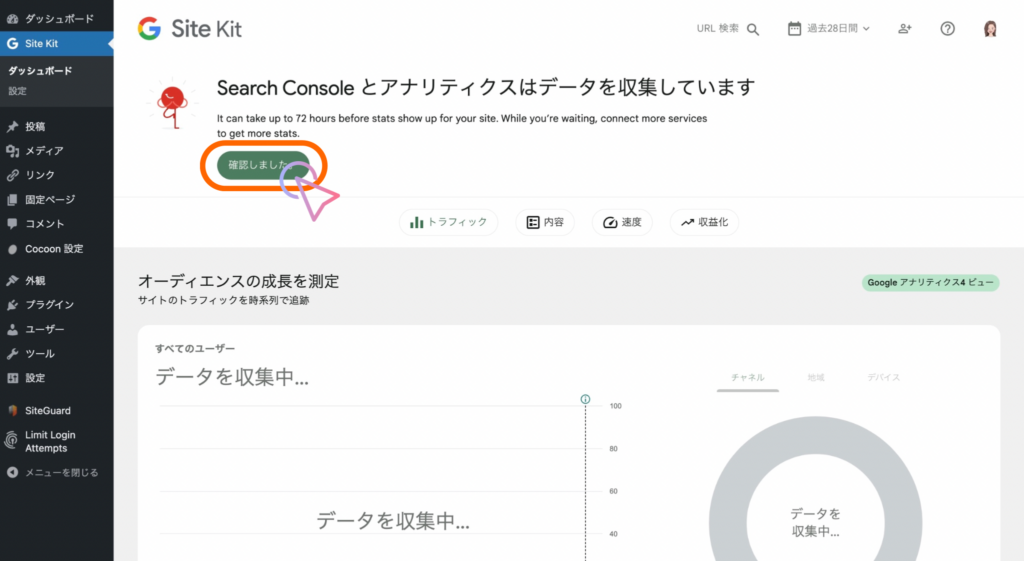Click the Google アナリティクス4 ビュー badge
1024x561 pixels.
pyautogui.click(x=930, y=283)
